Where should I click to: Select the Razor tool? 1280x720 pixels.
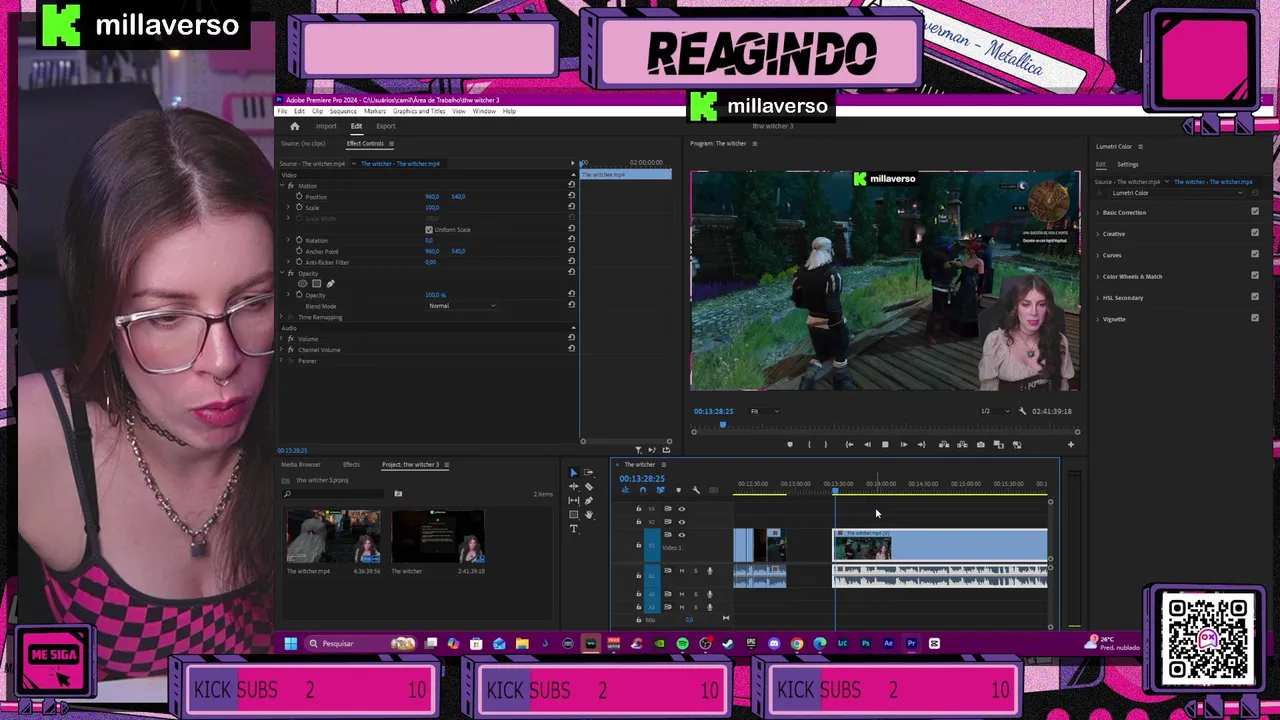589,486
